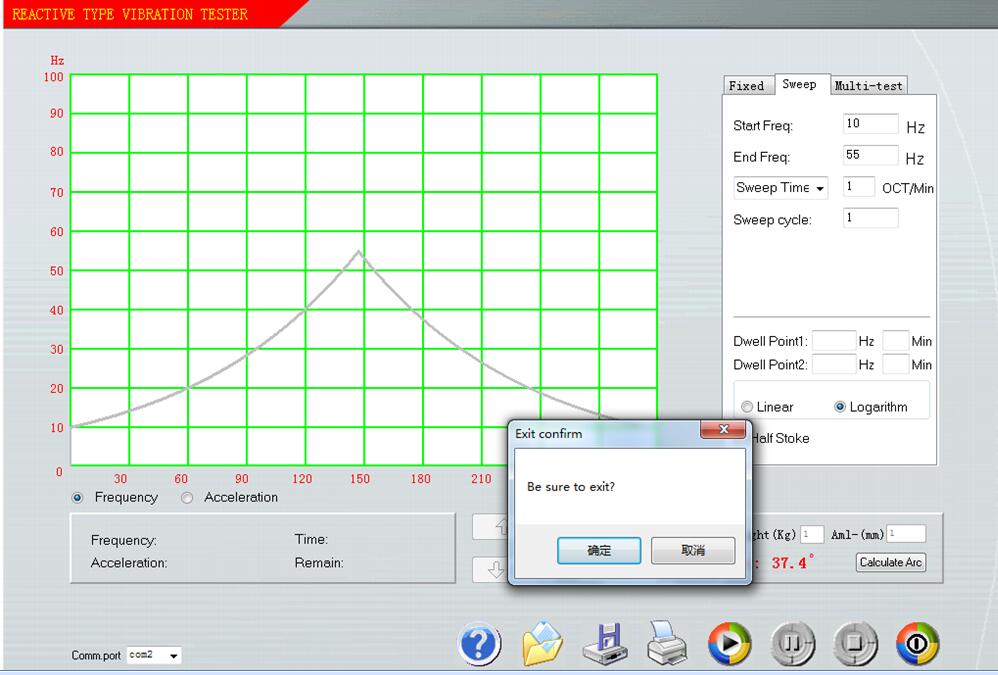The width and height of the screenshot is (998, 675).
Task: Click the Dwell Point1 Hz field
Action: [x=834, y=341]
